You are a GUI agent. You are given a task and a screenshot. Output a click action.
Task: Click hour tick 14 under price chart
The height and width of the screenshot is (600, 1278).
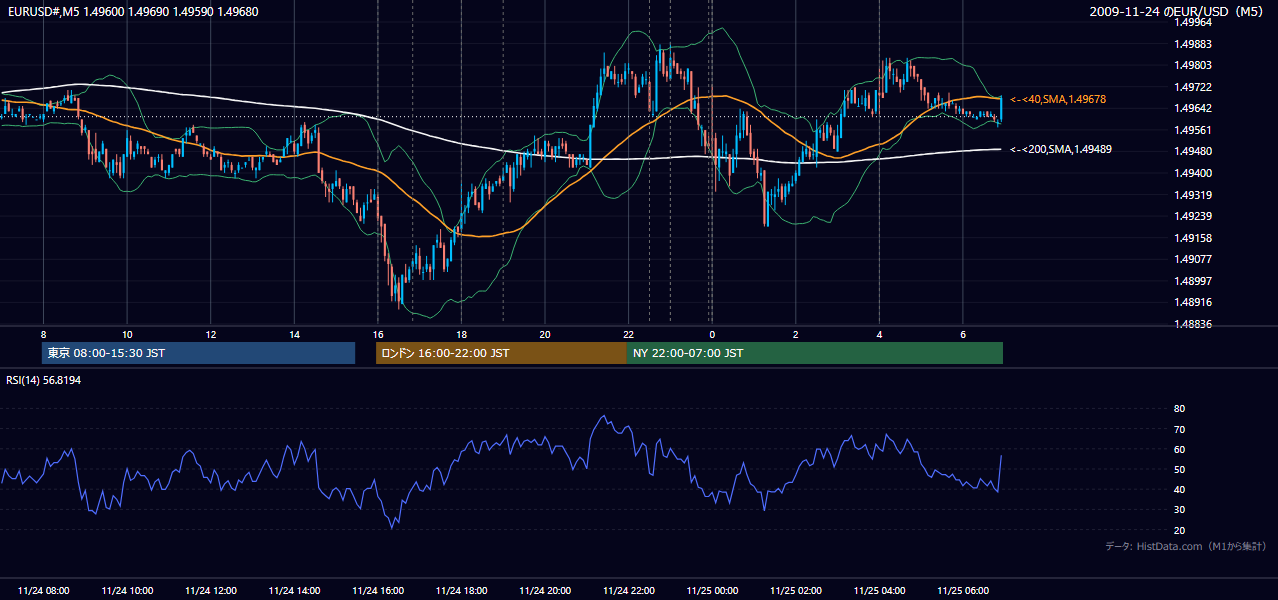point(294,334)
